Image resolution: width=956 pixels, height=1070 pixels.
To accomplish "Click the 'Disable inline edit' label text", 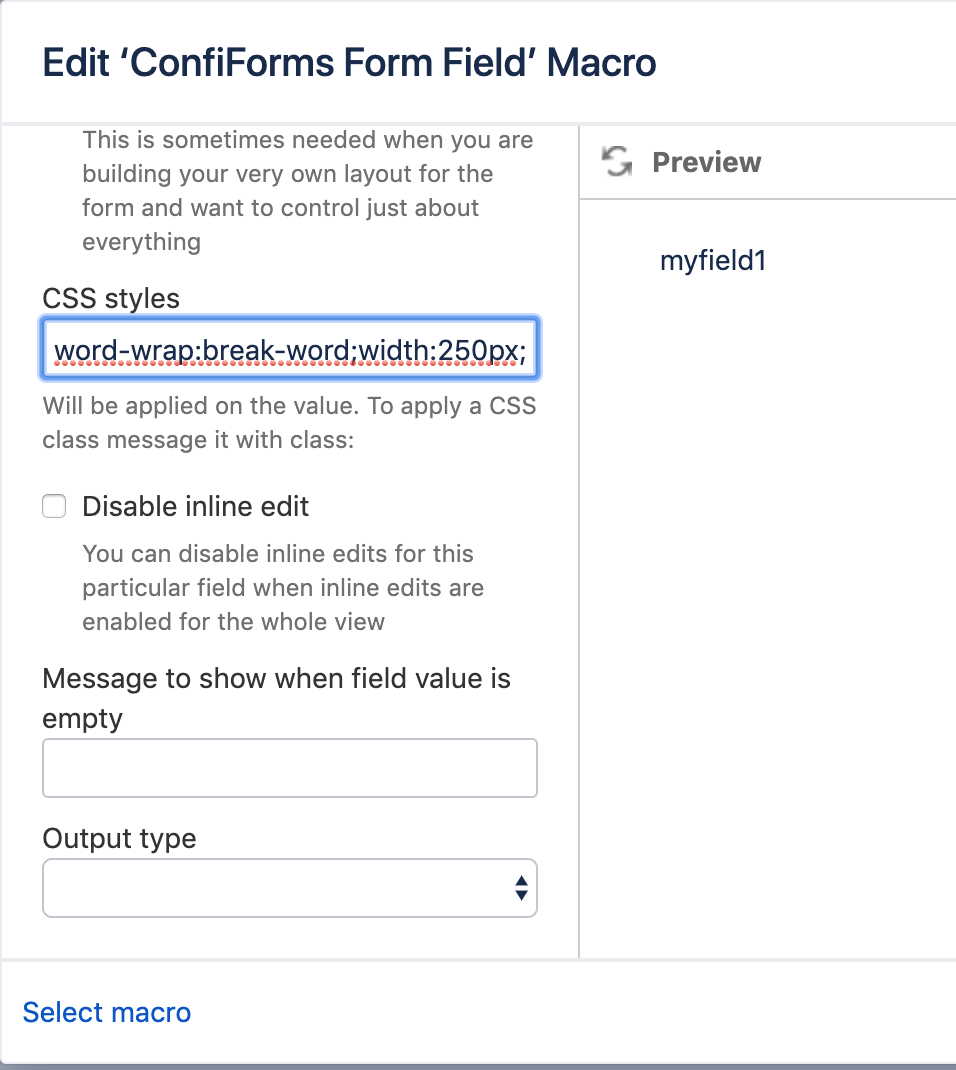I will pyautogui.click(x=195, y=506).
